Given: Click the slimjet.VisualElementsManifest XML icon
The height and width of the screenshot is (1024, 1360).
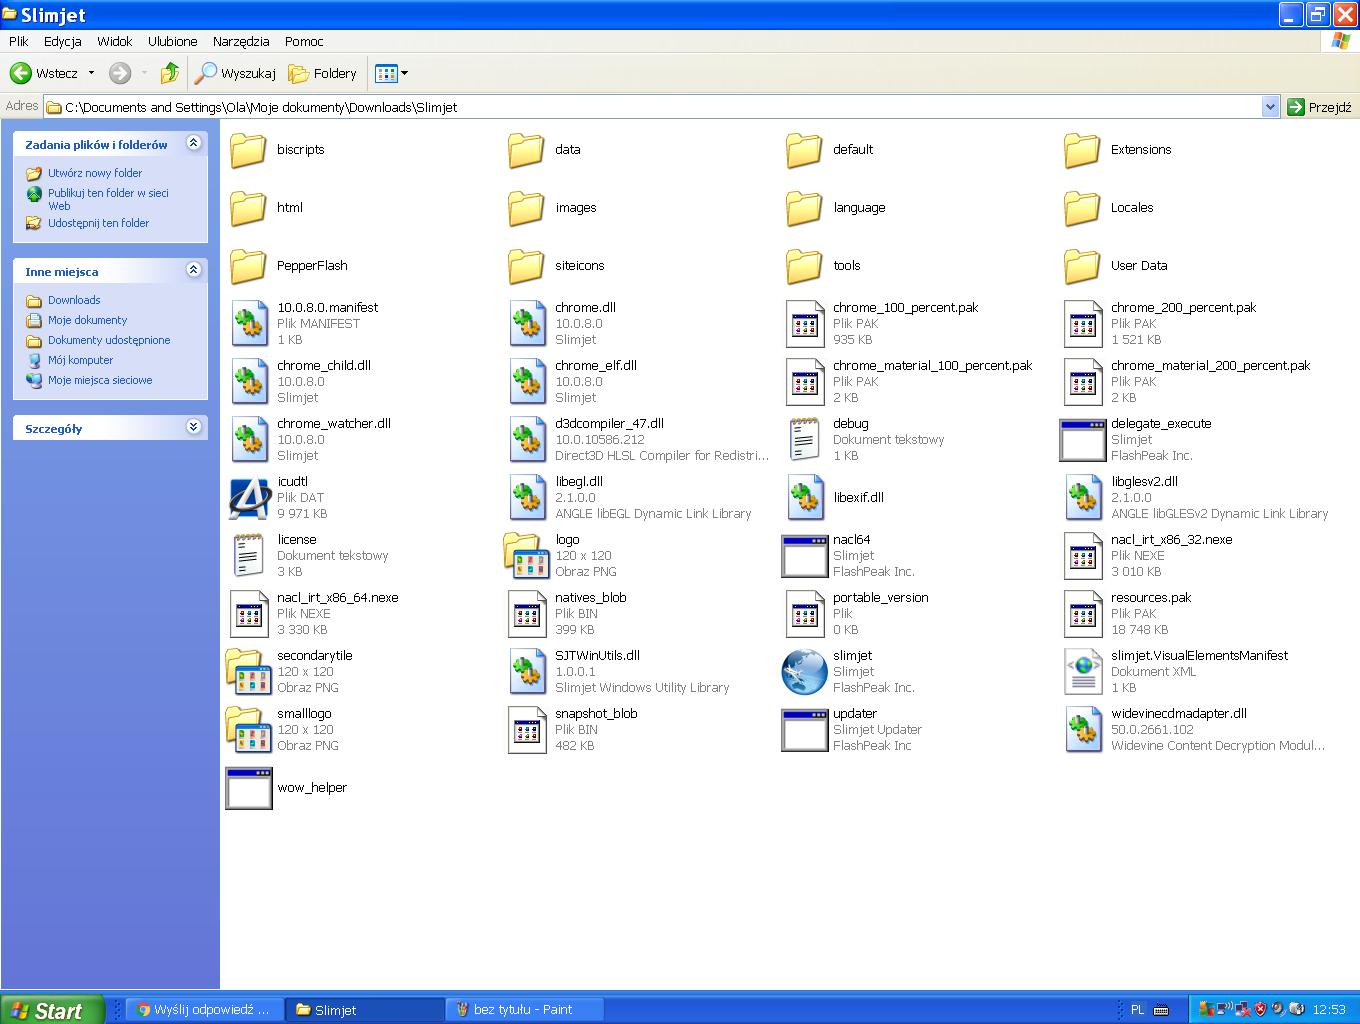Looking at the screenshot, I should pyautogui.click(x=1082, y=672).
